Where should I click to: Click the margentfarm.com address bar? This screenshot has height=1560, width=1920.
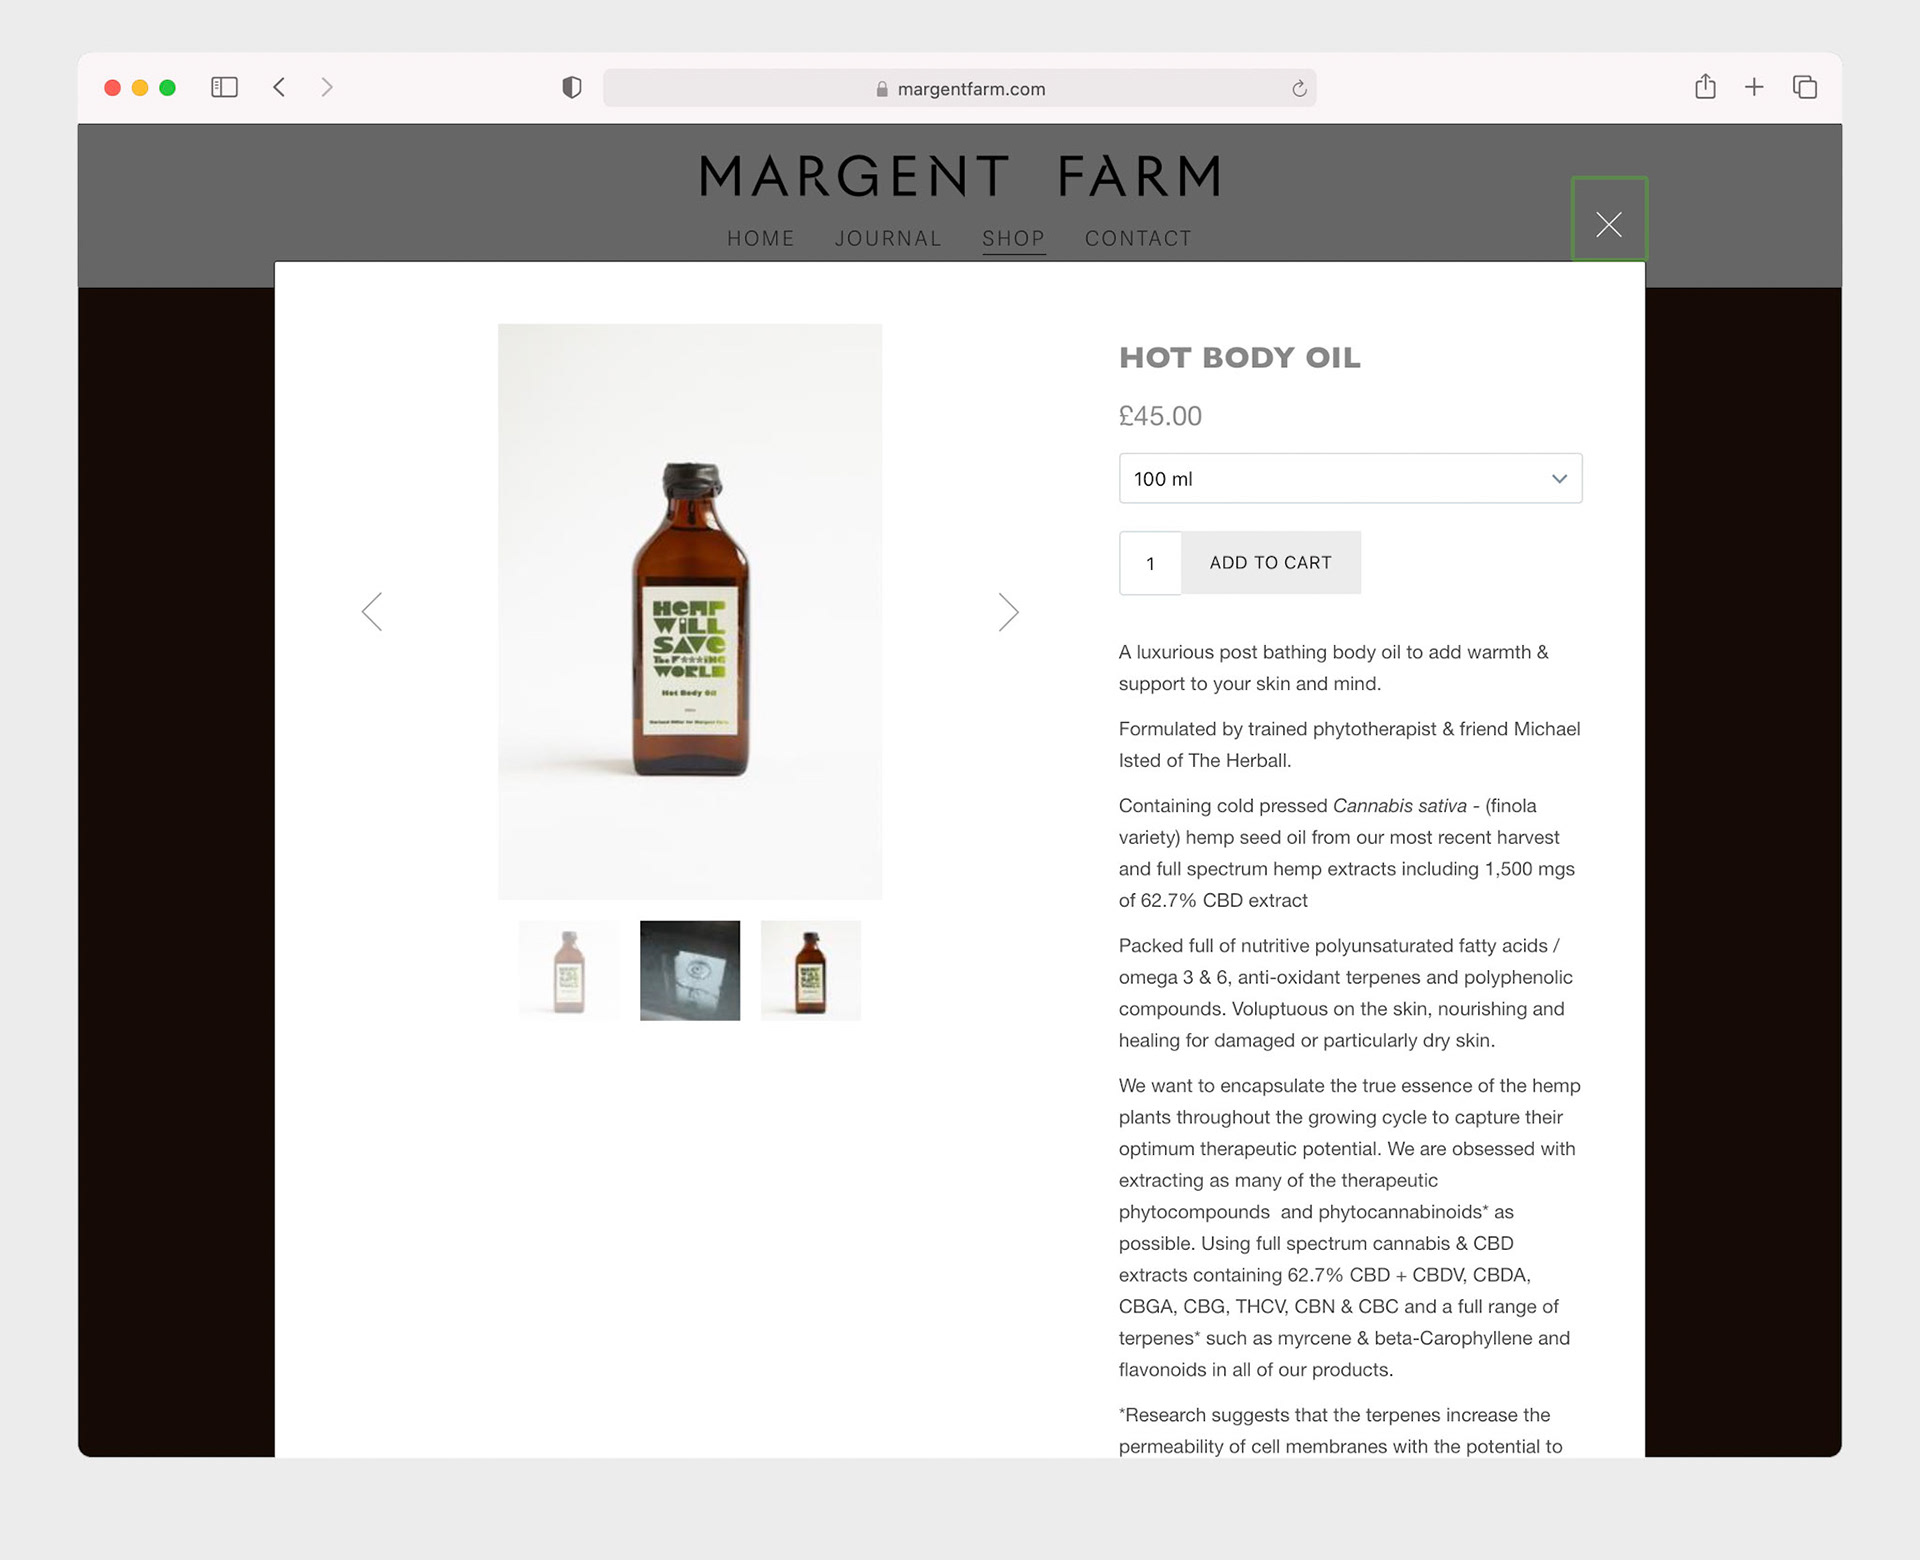[x=959, y=89]
